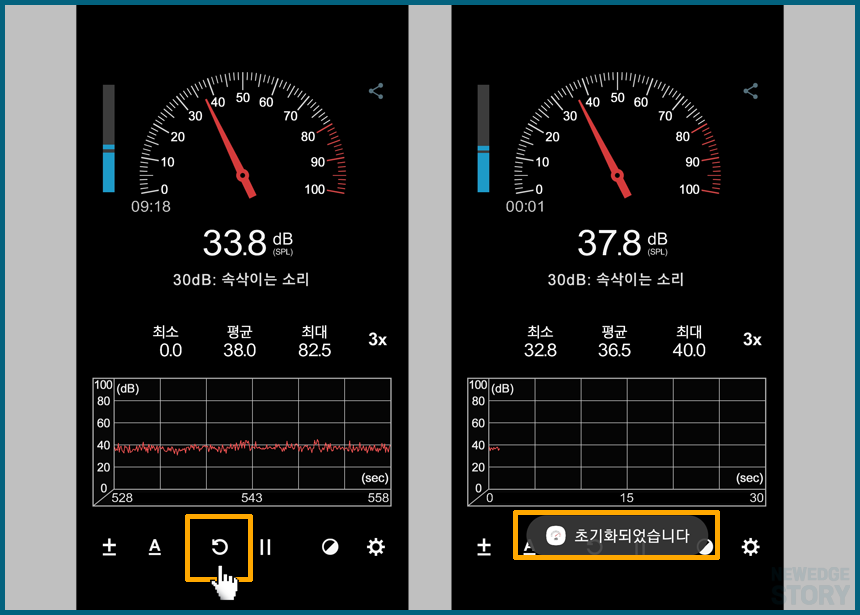The width and height of the screenshot is (860, 615).
Task: Open the settings gear on the right screen
Action: tap(750, 547)
